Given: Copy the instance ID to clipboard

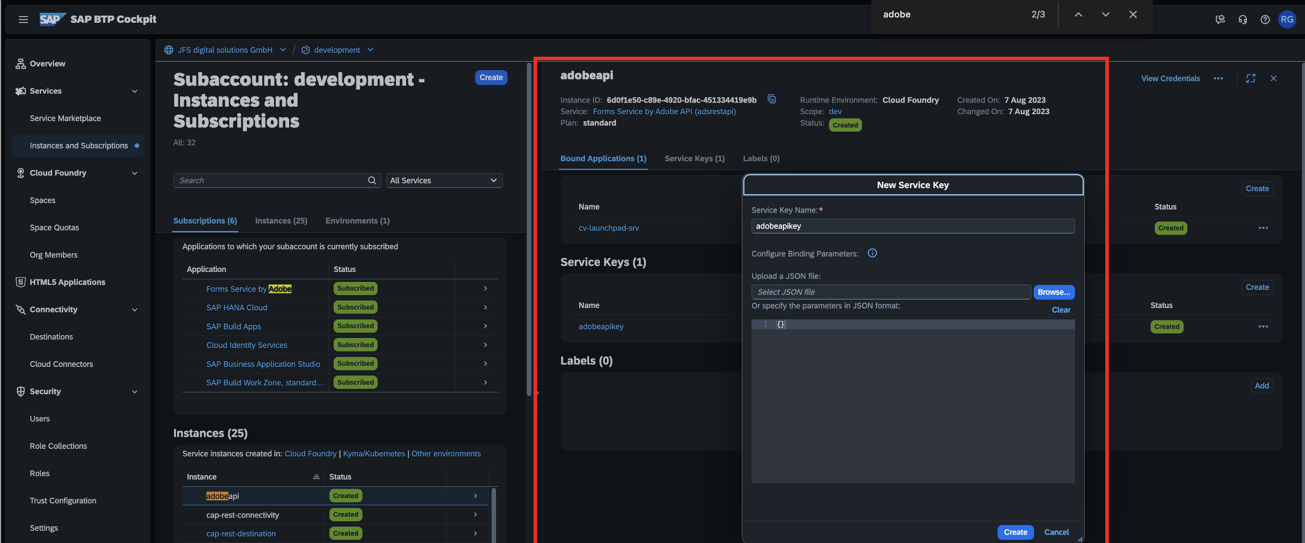Looking at the screenshot, I should 771,100.
